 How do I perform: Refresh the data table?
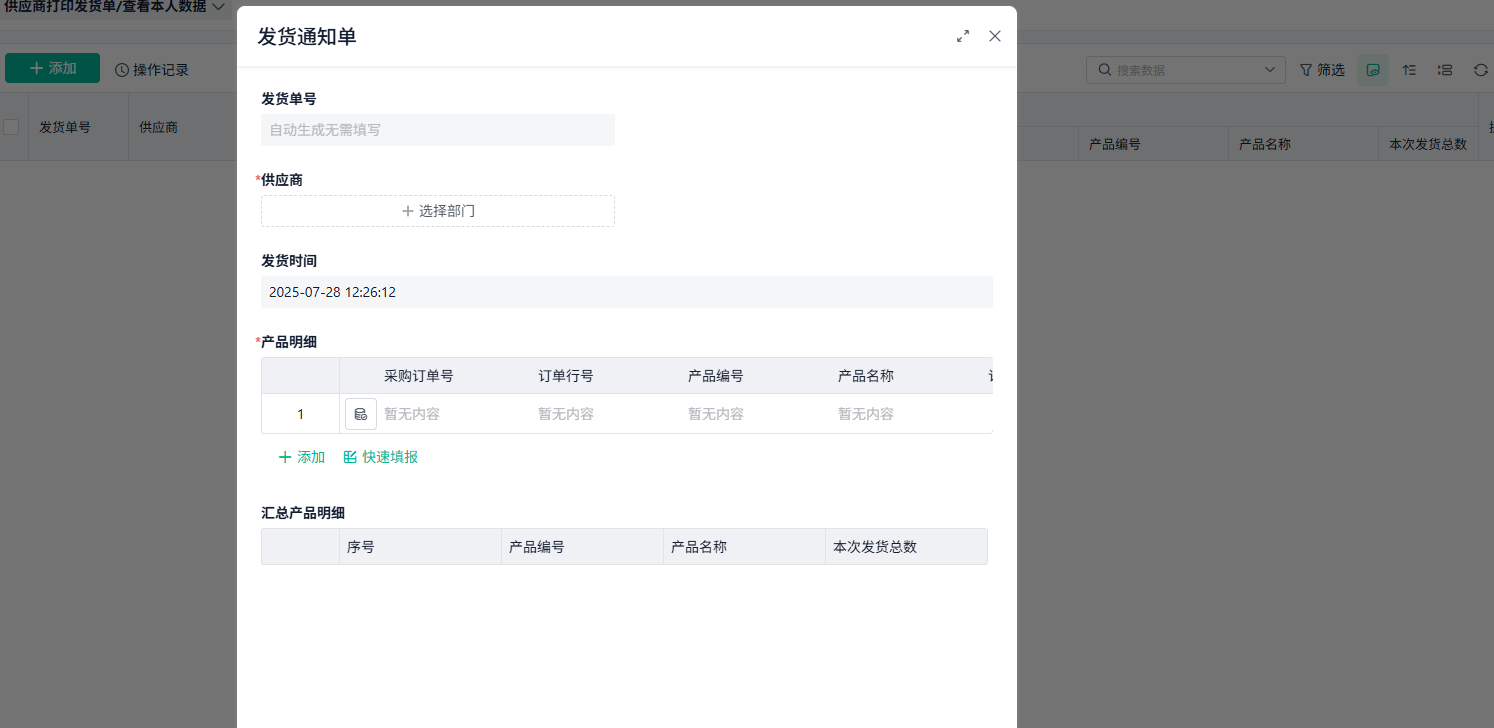(1480, 69)
